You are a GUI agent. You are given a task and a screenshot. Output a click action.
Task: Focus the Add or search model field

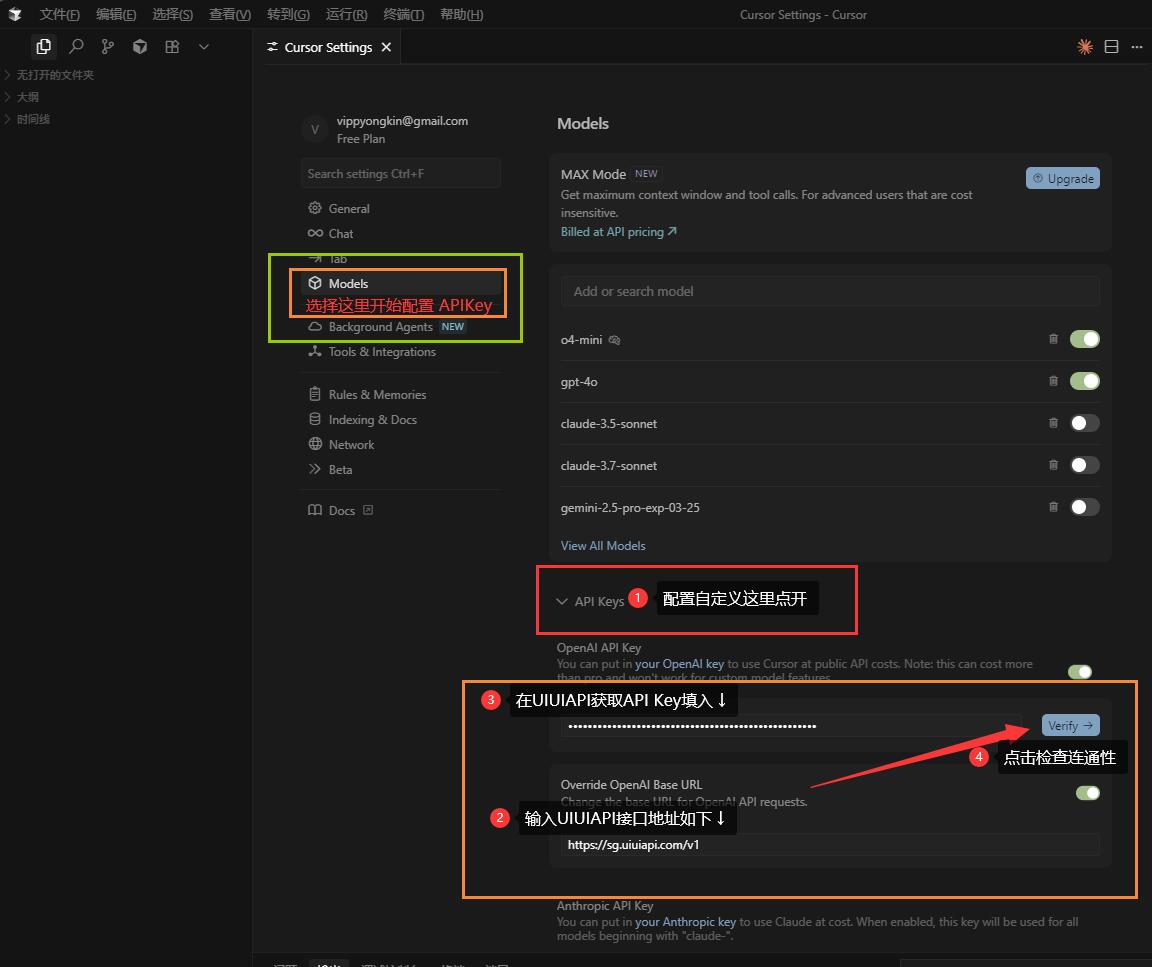click(x=830, y=292)
